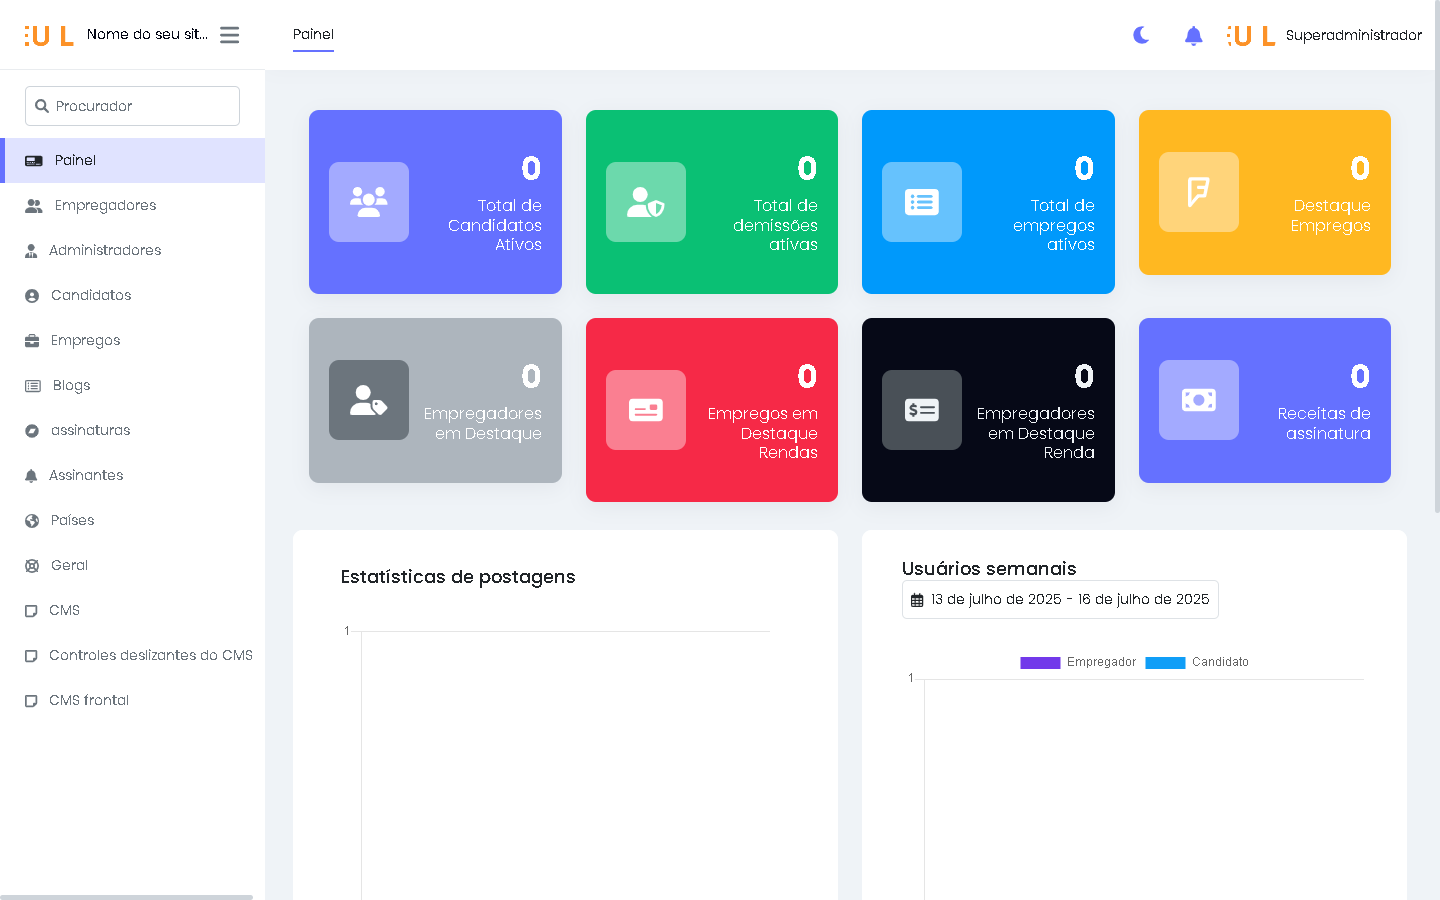
Task: Toggle the Empregador legend in chart
Action: tap(1078, 662)
